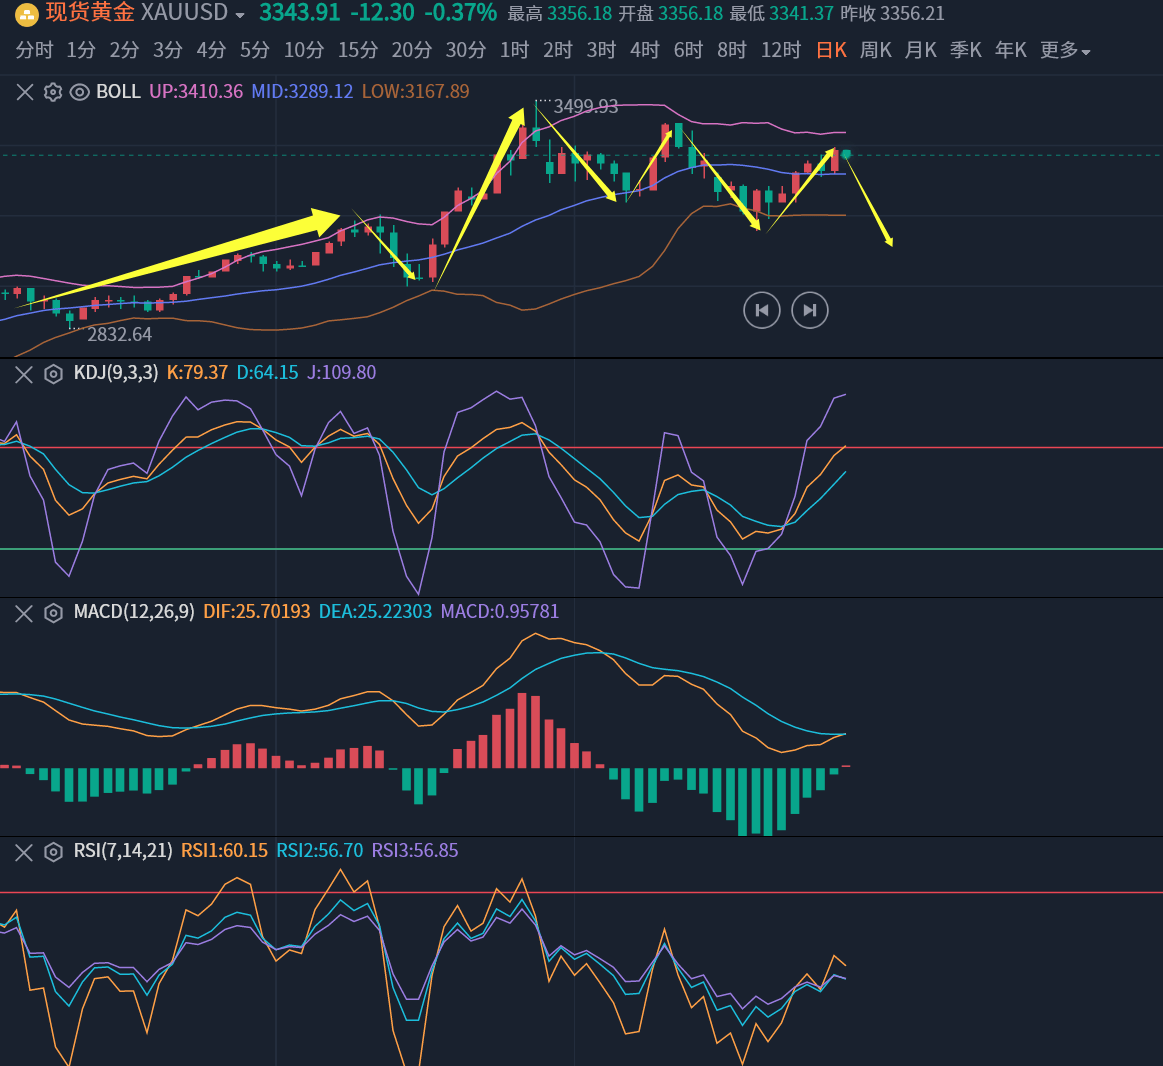Select the 4分 timeframe
The width and height of the screenshot is (1163, 1066).
pyautogui.click(x=211, y=50)
